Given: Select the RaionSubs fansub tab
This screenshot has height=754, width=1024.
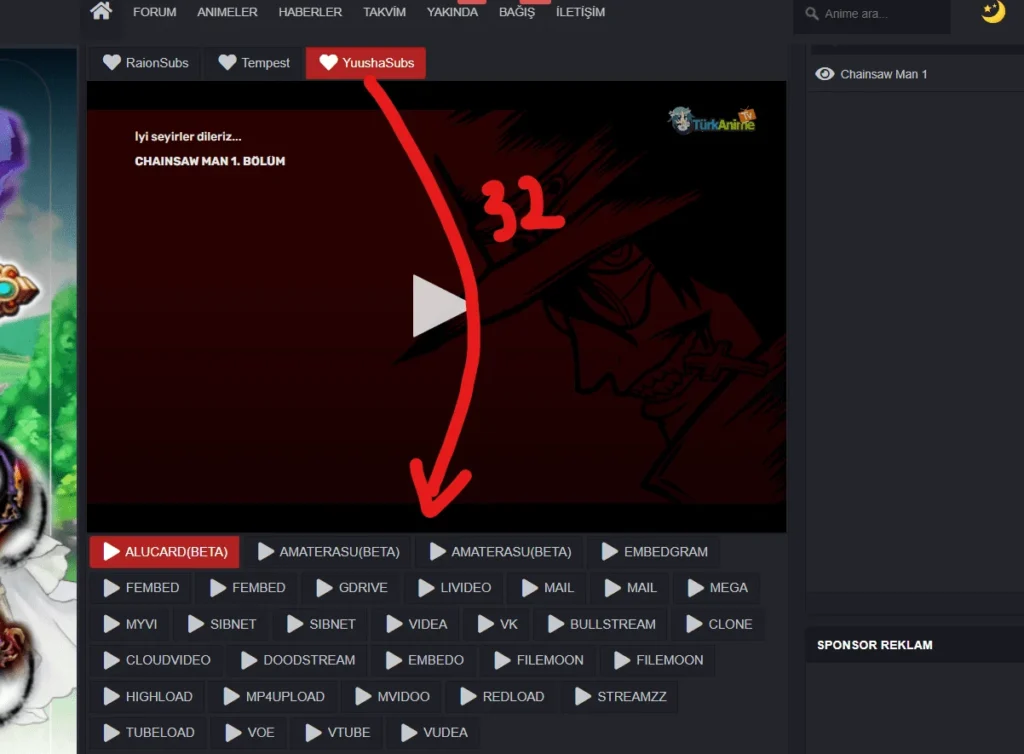Looking at the screenshot, I should point(145,63).
